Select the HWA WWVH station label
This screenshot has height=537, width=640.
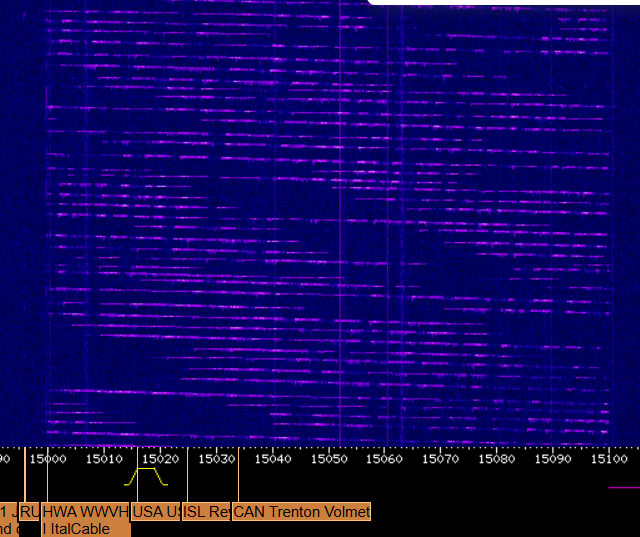85,511
